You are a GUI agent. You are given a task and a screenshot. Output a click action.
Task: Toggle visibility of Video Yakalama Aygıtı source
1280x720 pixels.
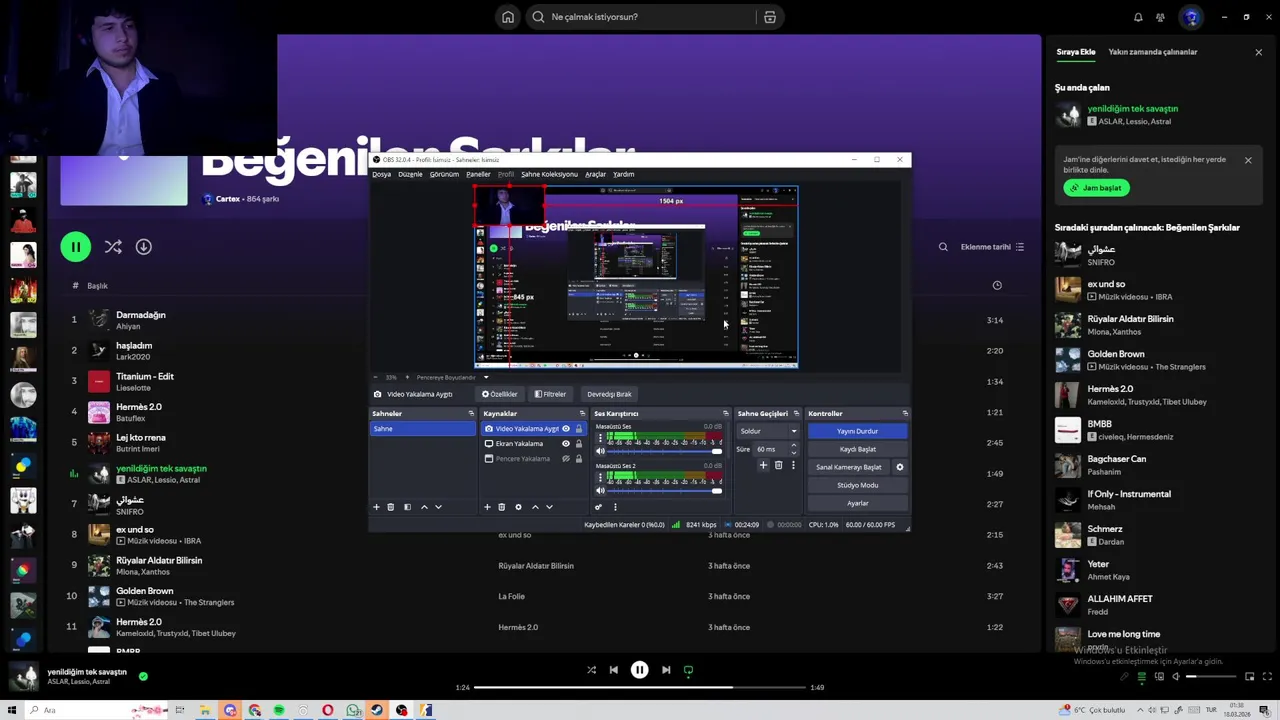(566, 429)
